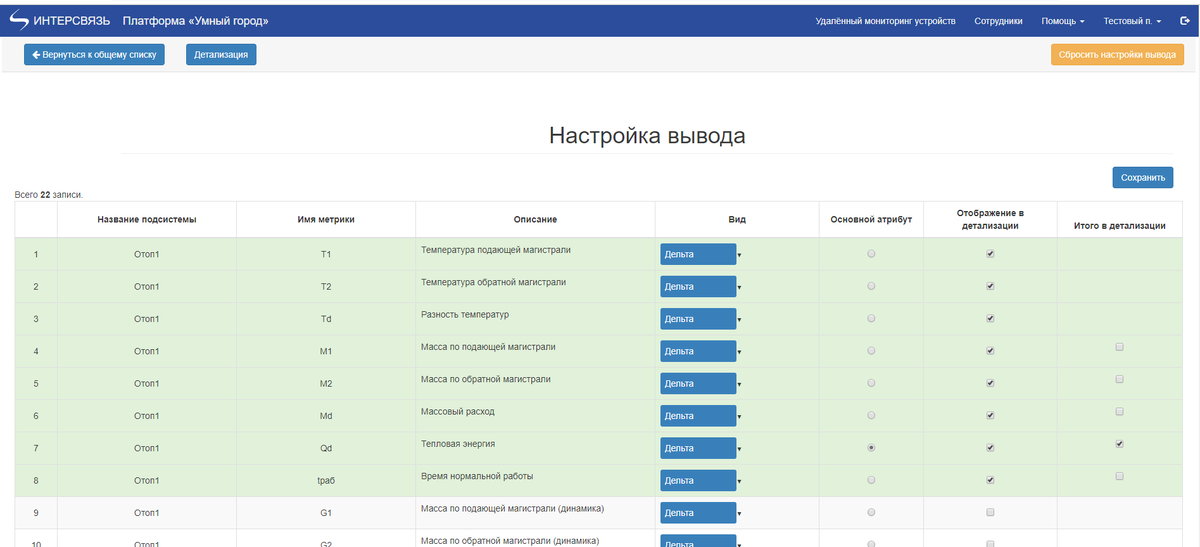Open the Вид dropdown for metric Md
Screen dimensions: 1200x547
[700, 416]
